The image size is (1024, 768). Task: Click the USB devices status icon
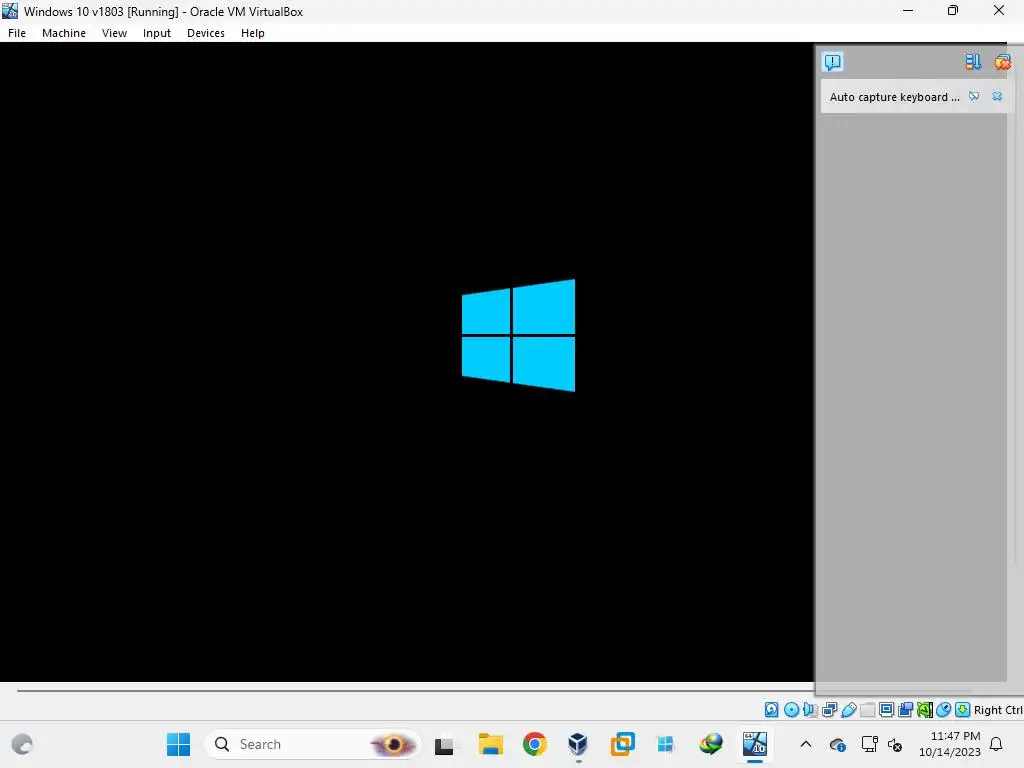click(x=848, y=710)
